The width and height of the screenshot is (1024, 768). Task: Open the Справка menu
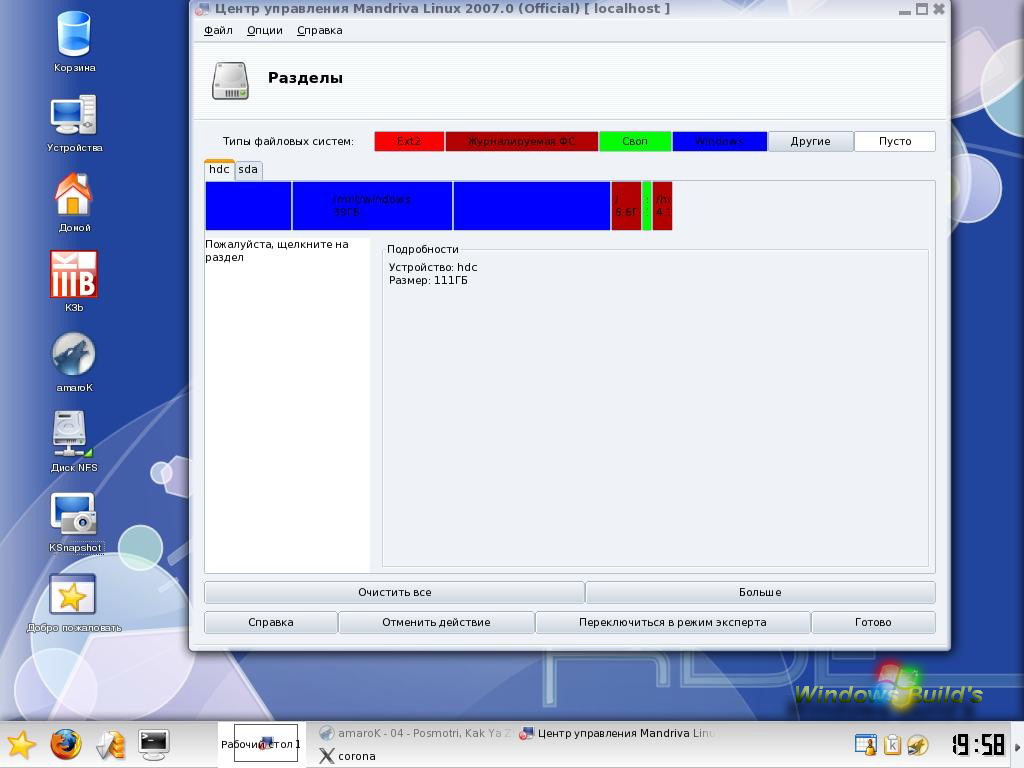[319, 30]
